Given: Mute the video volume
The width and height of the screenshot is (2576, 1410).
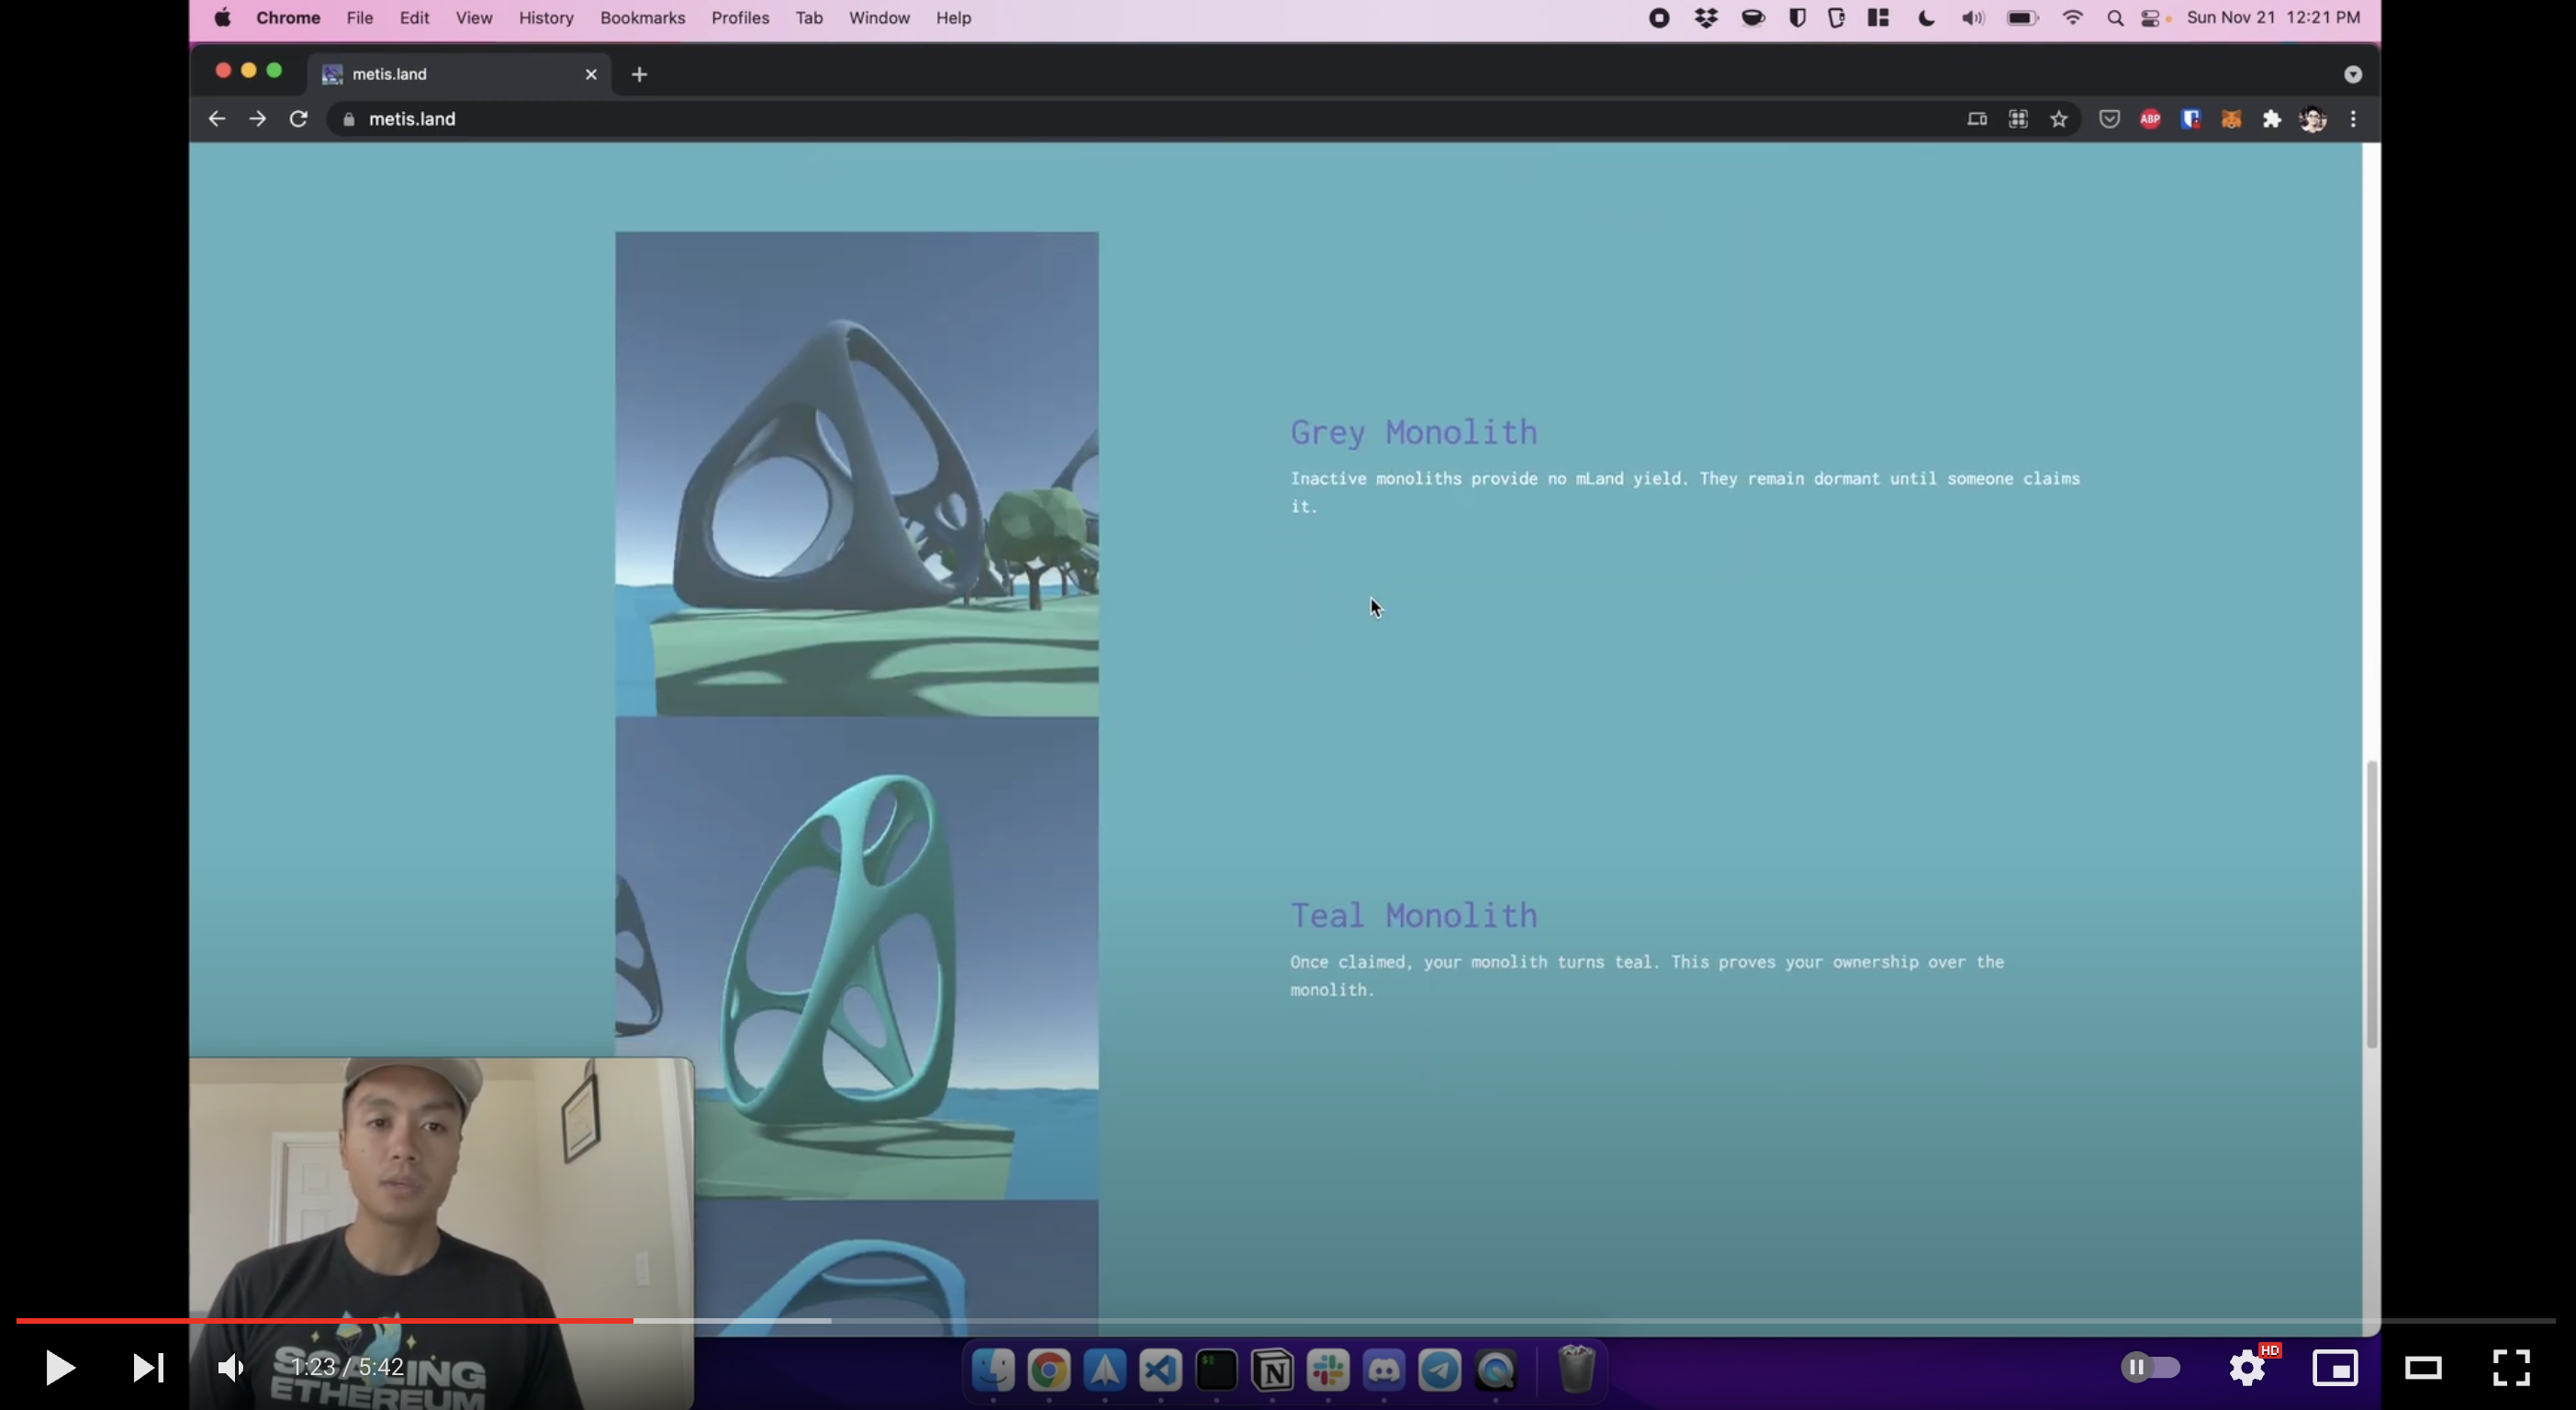Looking at the screenshot, I should coord(231,1367).
